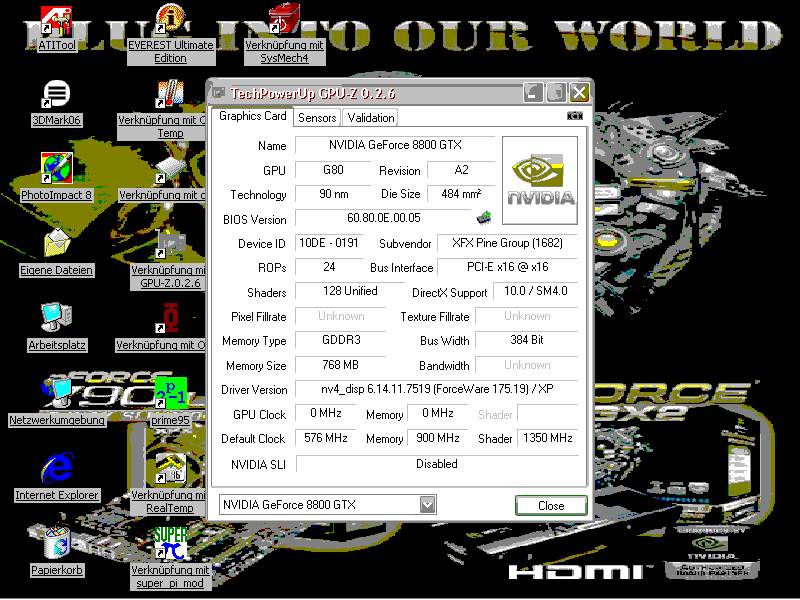This screenshot has height=600, width=800.
Task: Close GPU-Z with the title bar X
Action: tap(579, 93)
